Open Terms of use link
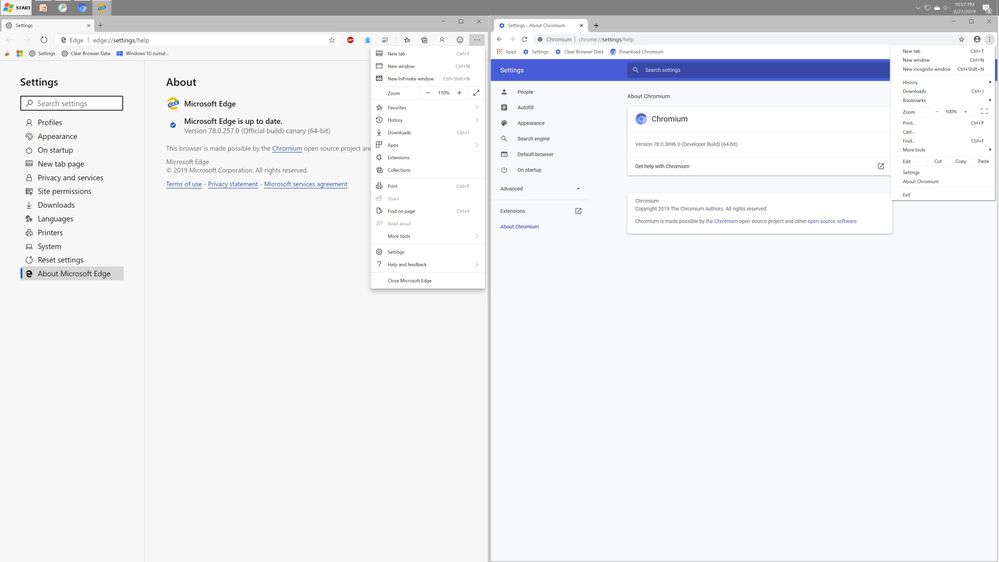The width and height of the screenshot is (999, 562). point(183,184)
